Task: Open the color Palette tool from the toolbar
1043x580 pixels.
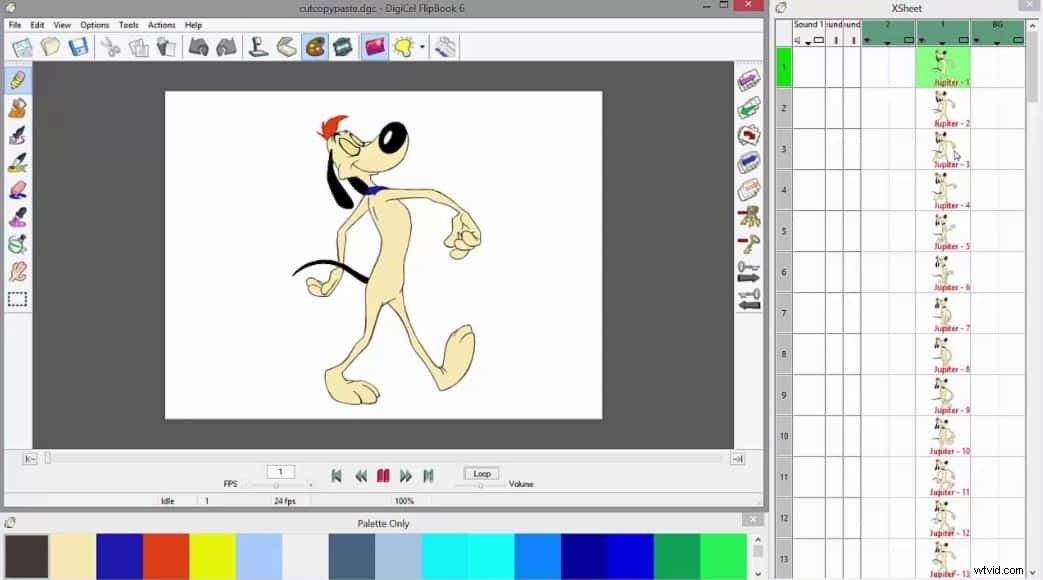Action: click(315, 46)
